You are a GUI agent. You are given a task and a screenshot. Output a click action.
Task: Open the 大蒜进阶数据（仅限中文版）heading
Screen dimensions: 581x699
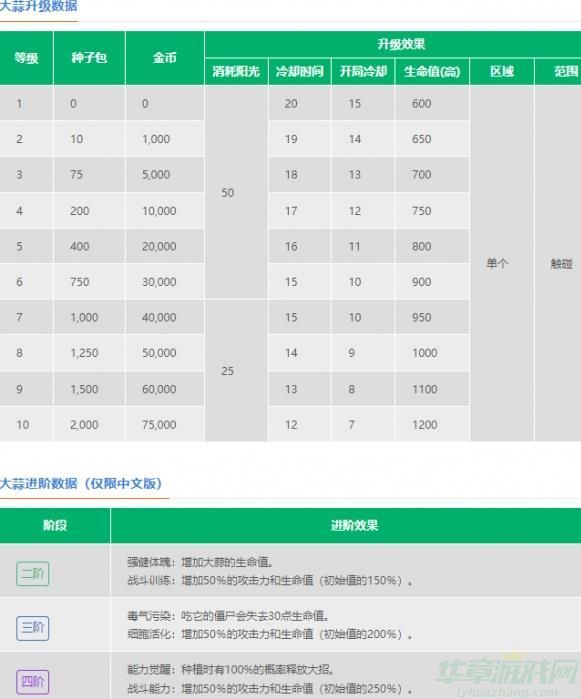pos(81,484)
